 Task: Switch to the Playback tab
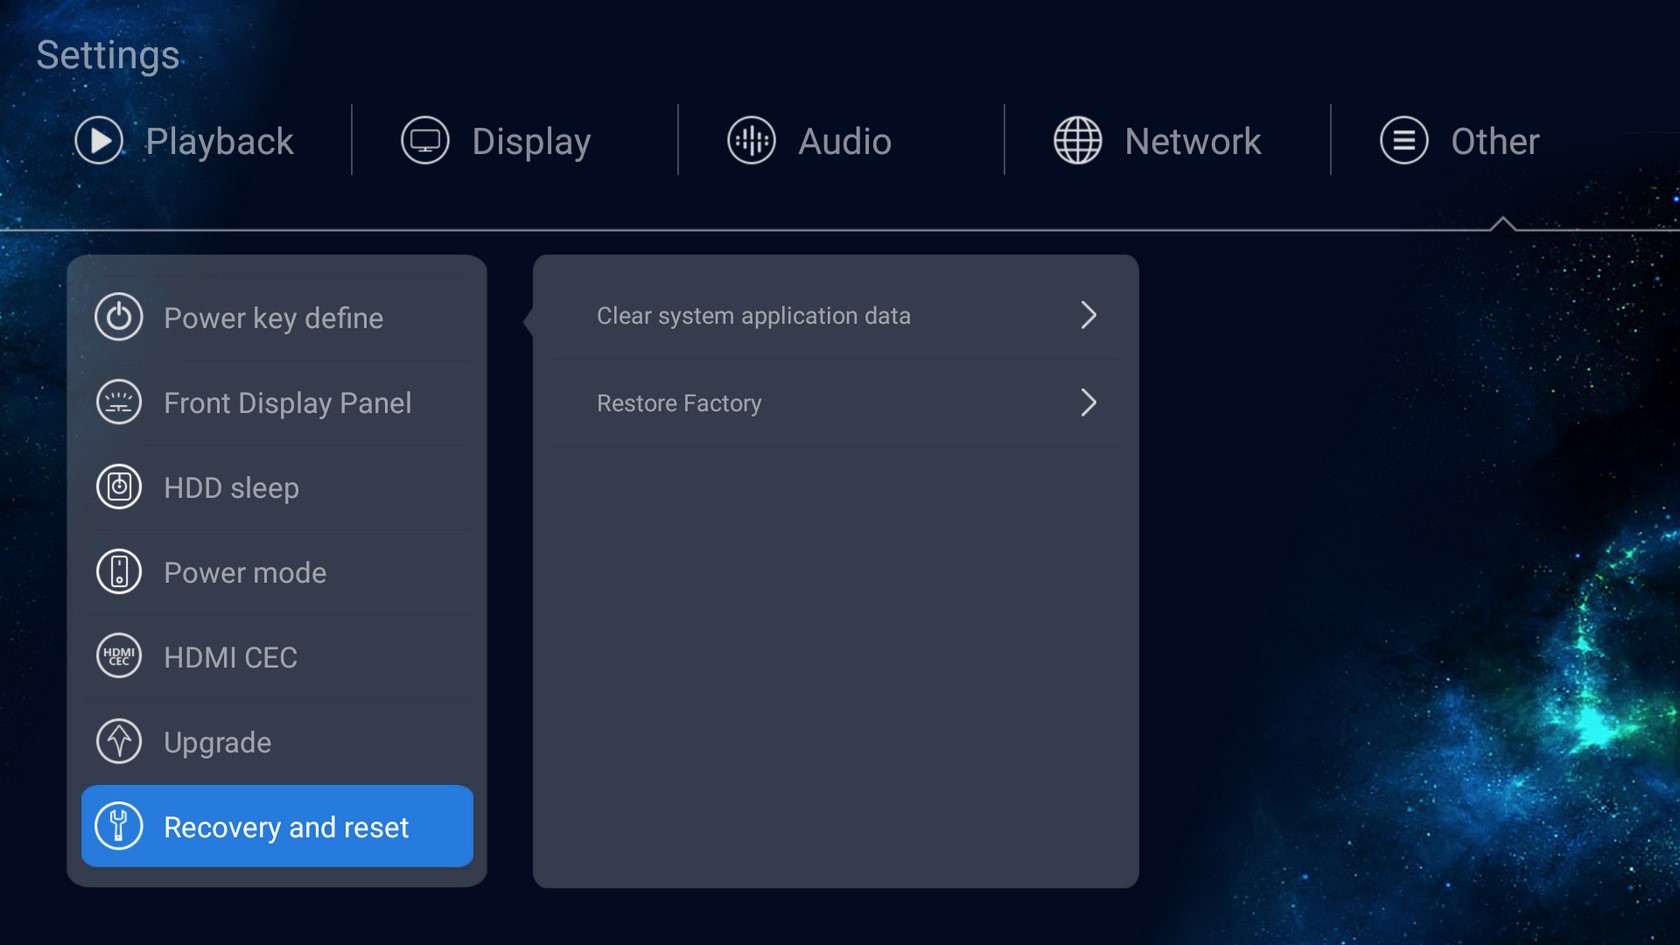(185, 141)
